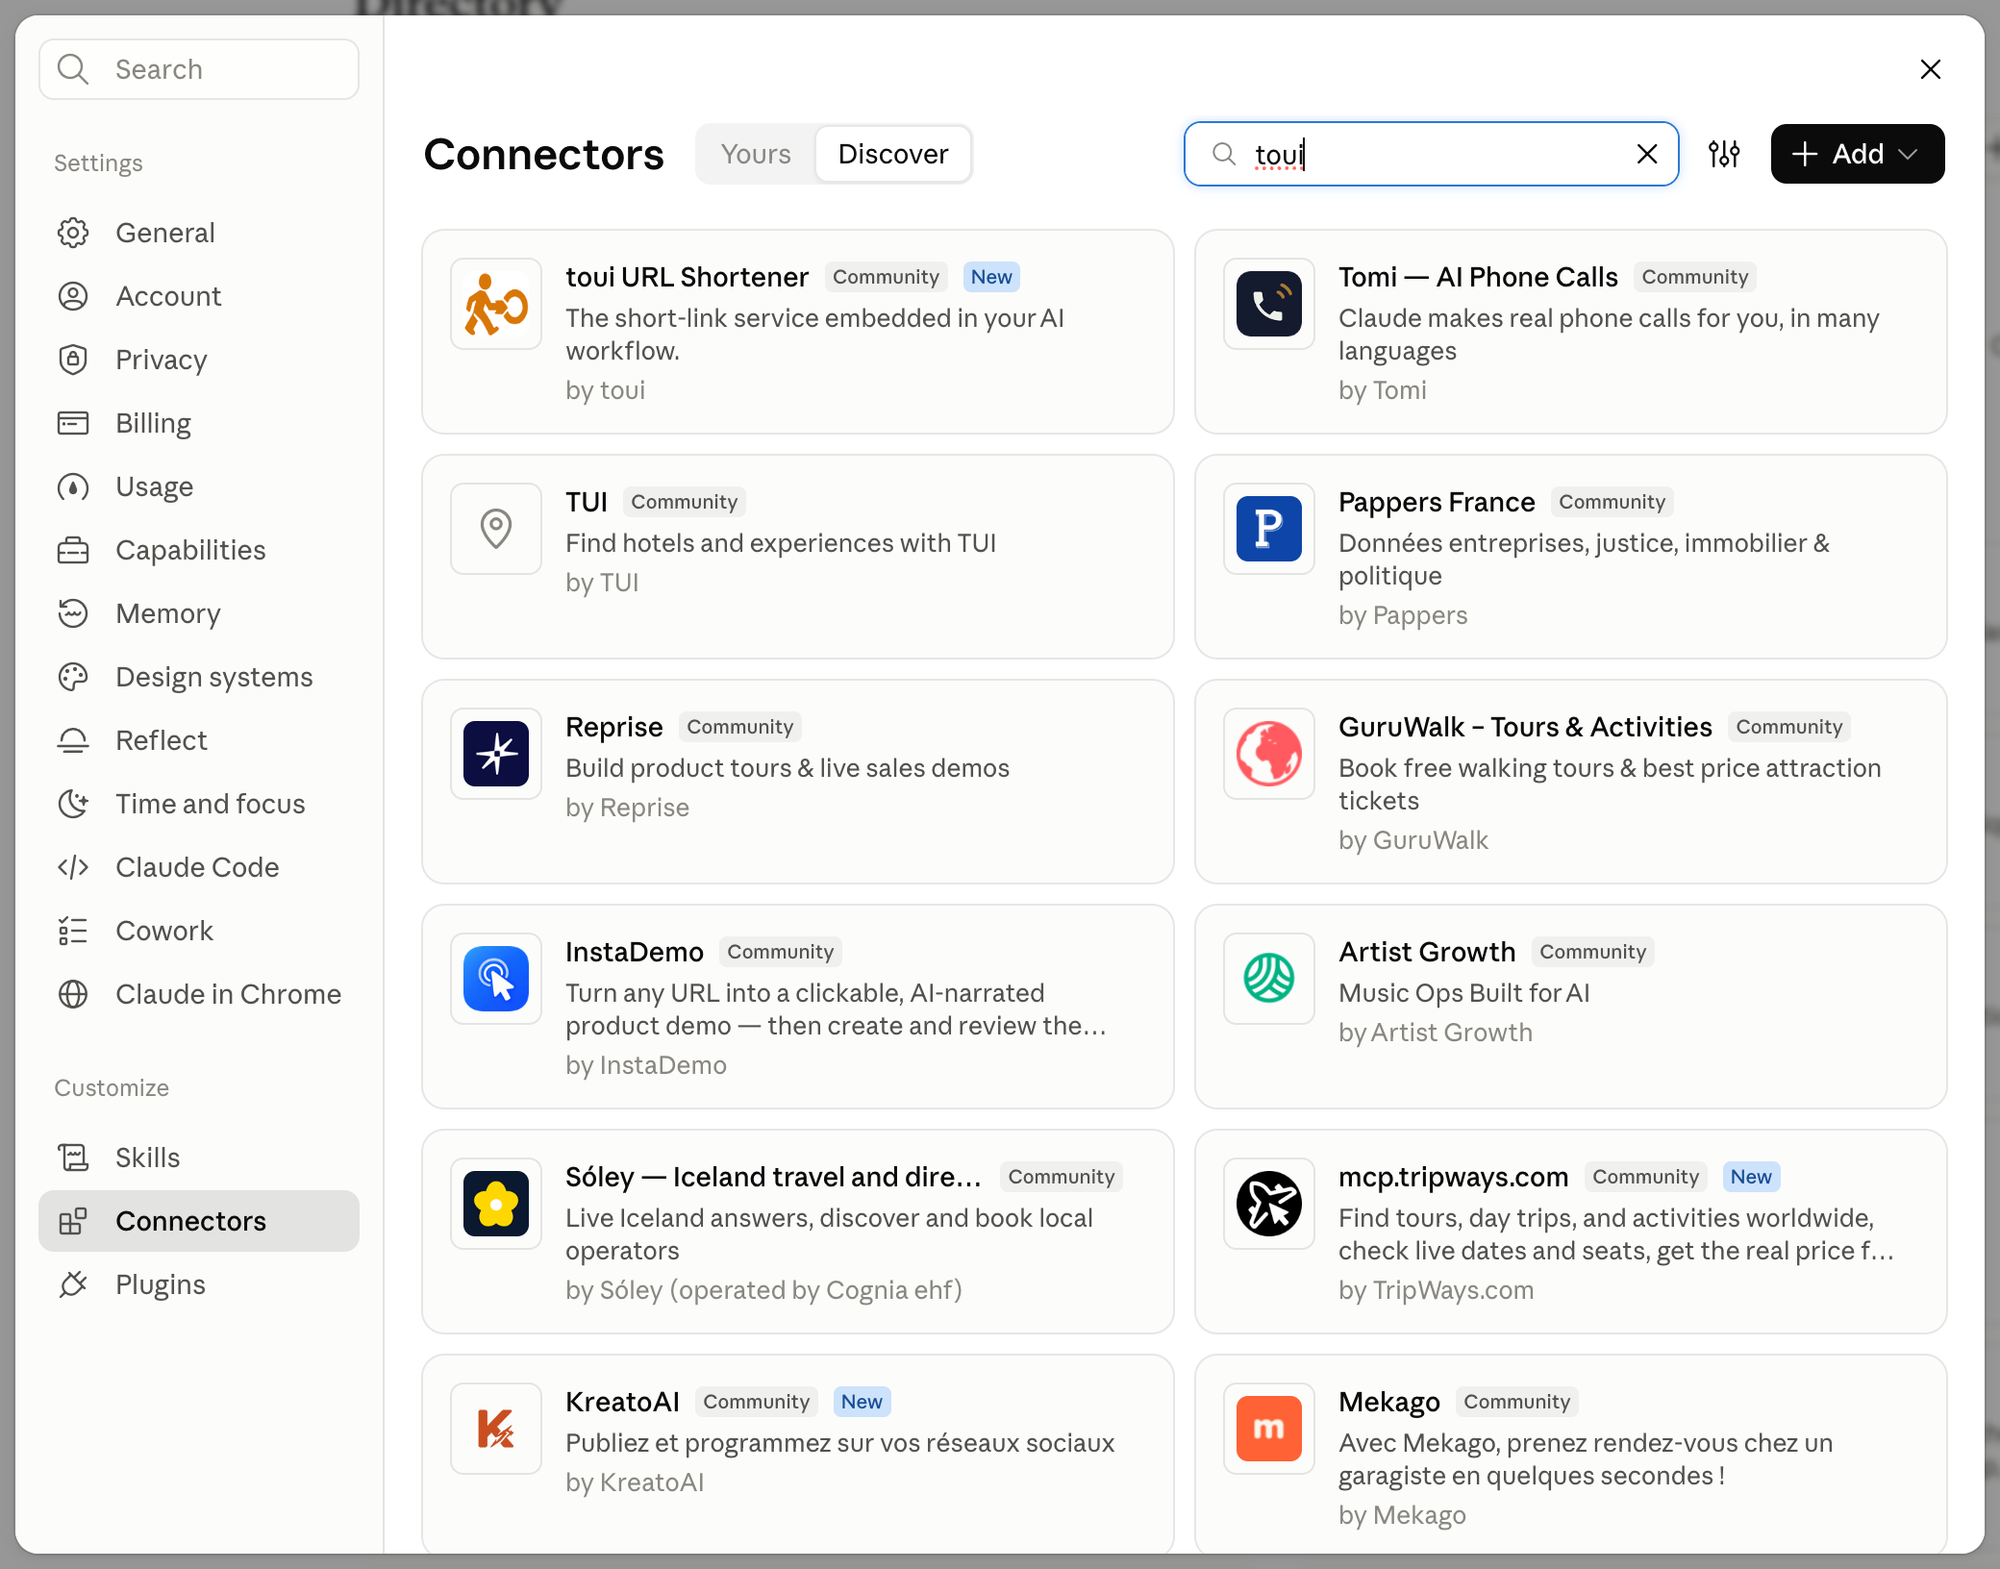Click the KreatoAI K logo
The image size is (2000, 1569).
[496, 1429]
